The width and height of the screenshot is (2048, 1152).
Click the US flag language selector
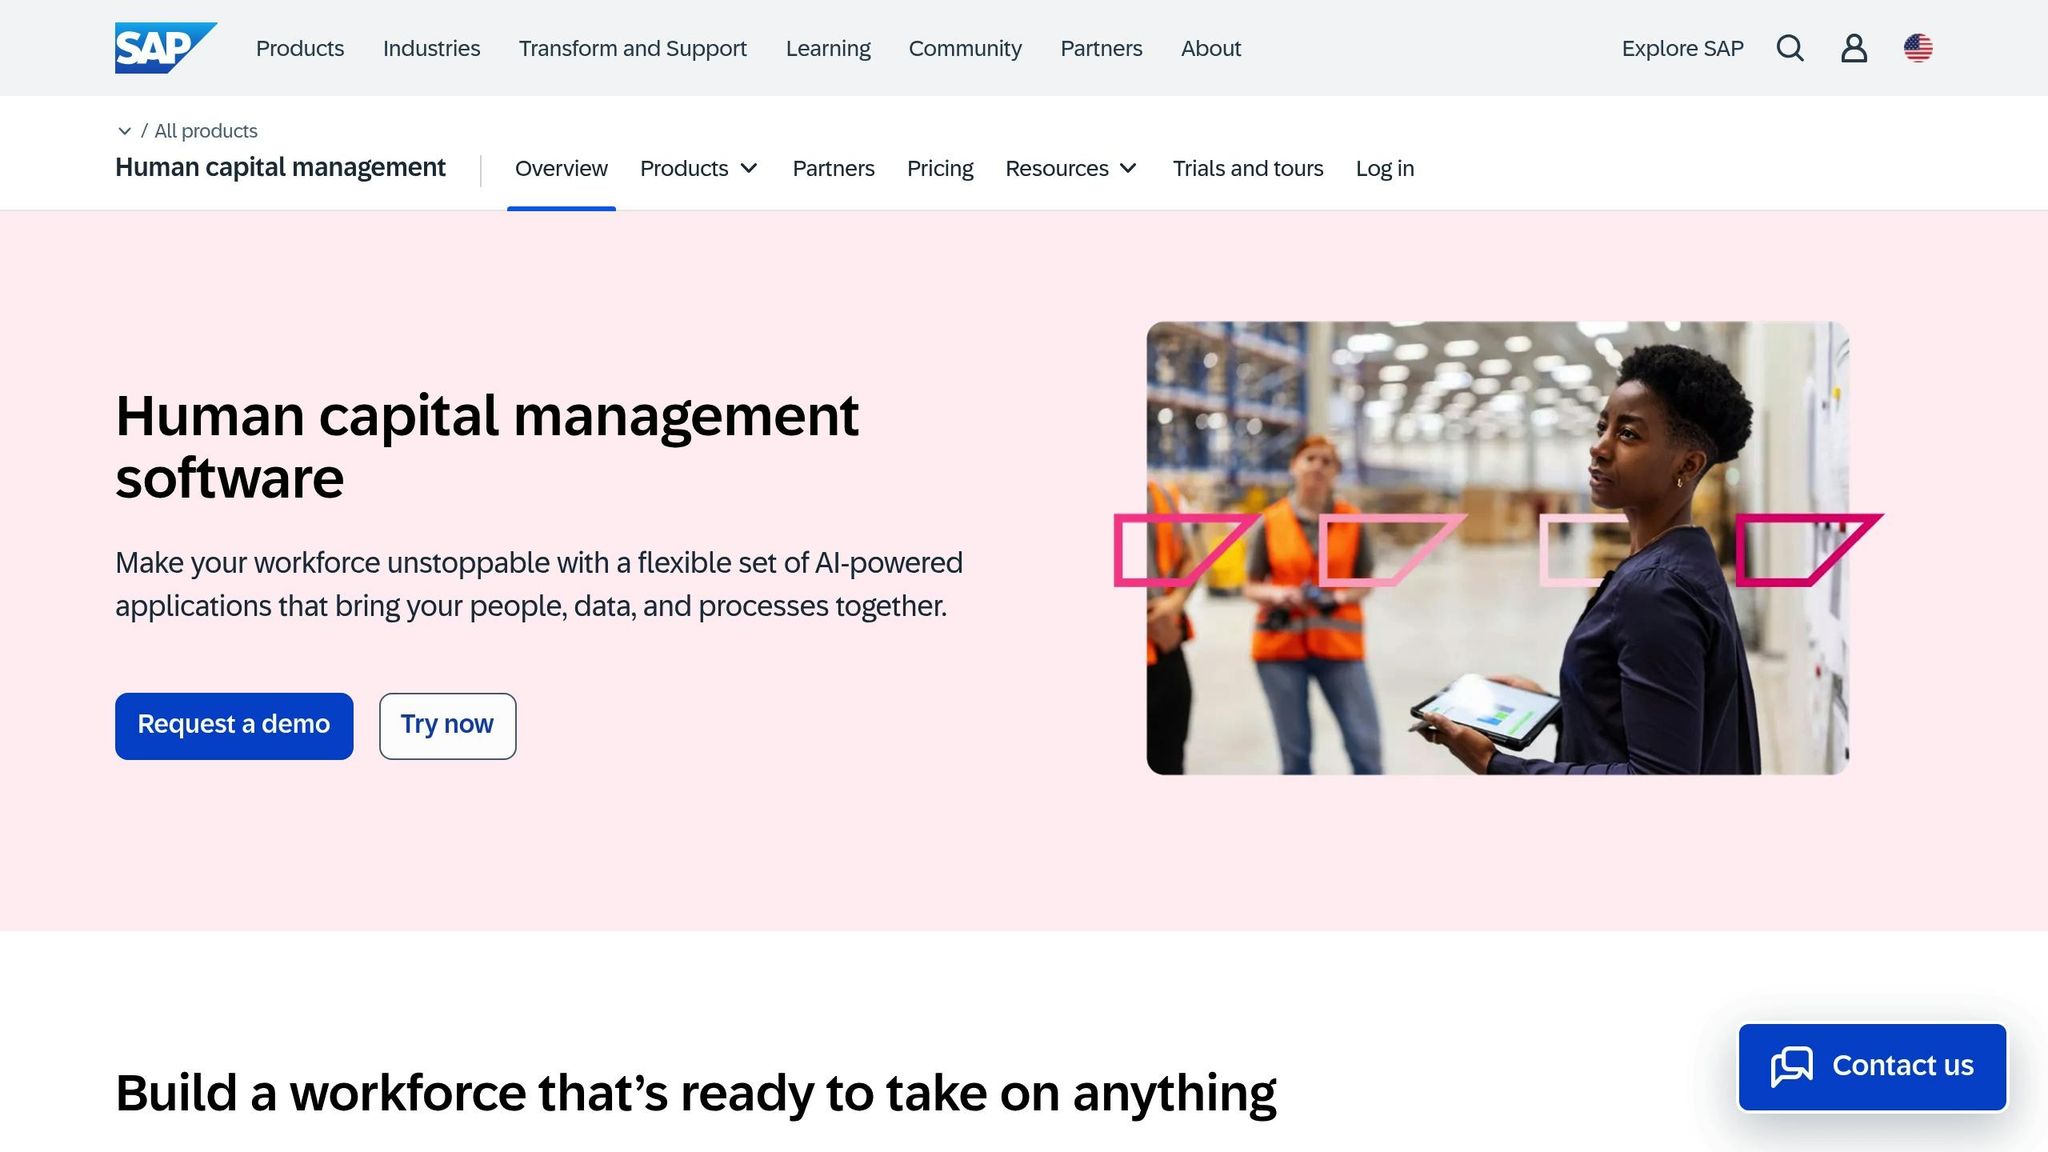click(1919, 47)
